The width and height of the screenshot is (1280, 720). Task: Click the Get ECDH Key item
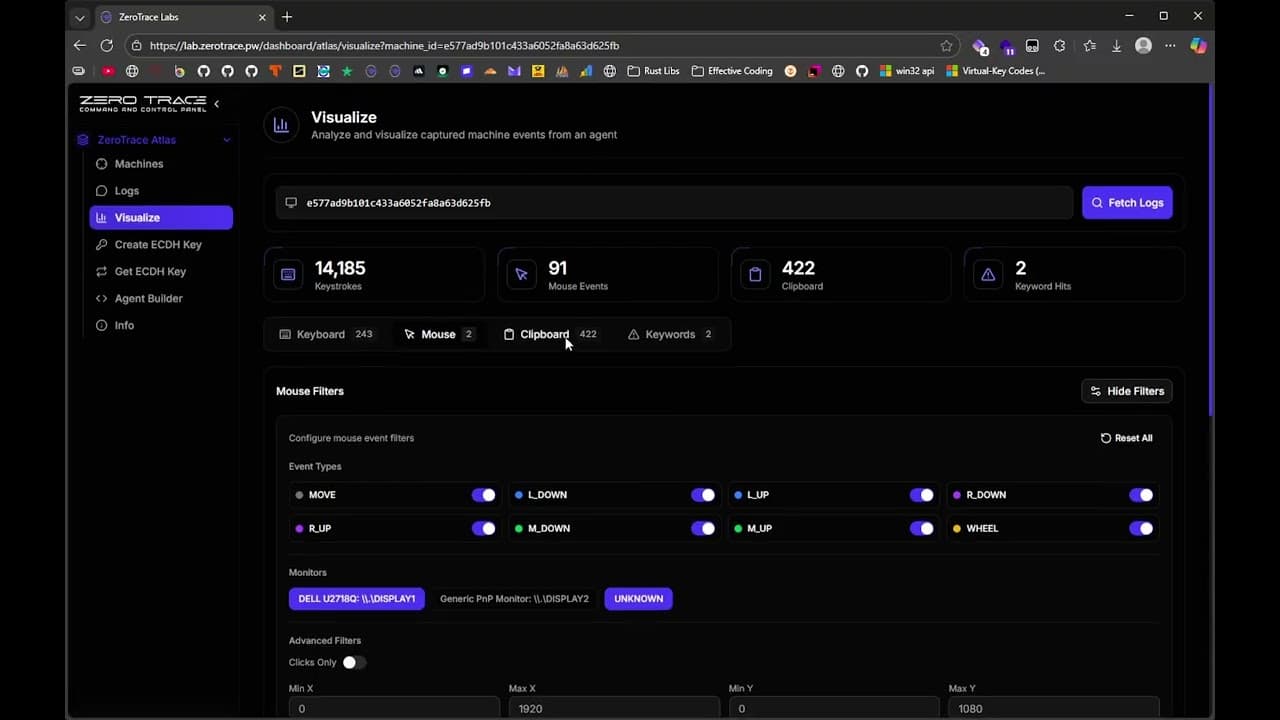pyautogui.click(x=150, y=272)
